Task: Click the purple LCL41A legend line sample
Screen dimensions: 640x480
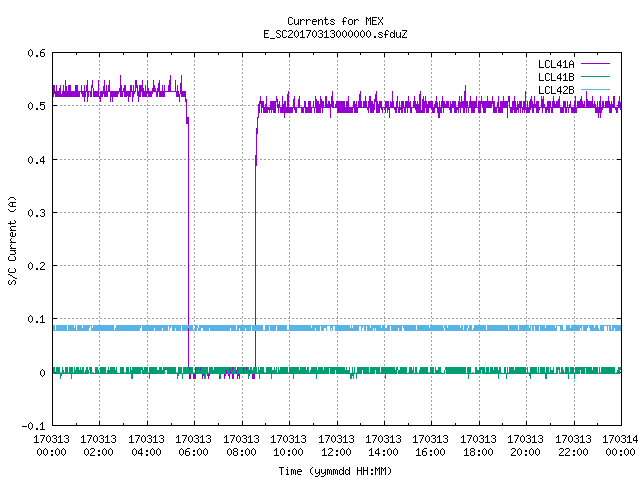Action: pyautogui.click(x=595, y=64)
